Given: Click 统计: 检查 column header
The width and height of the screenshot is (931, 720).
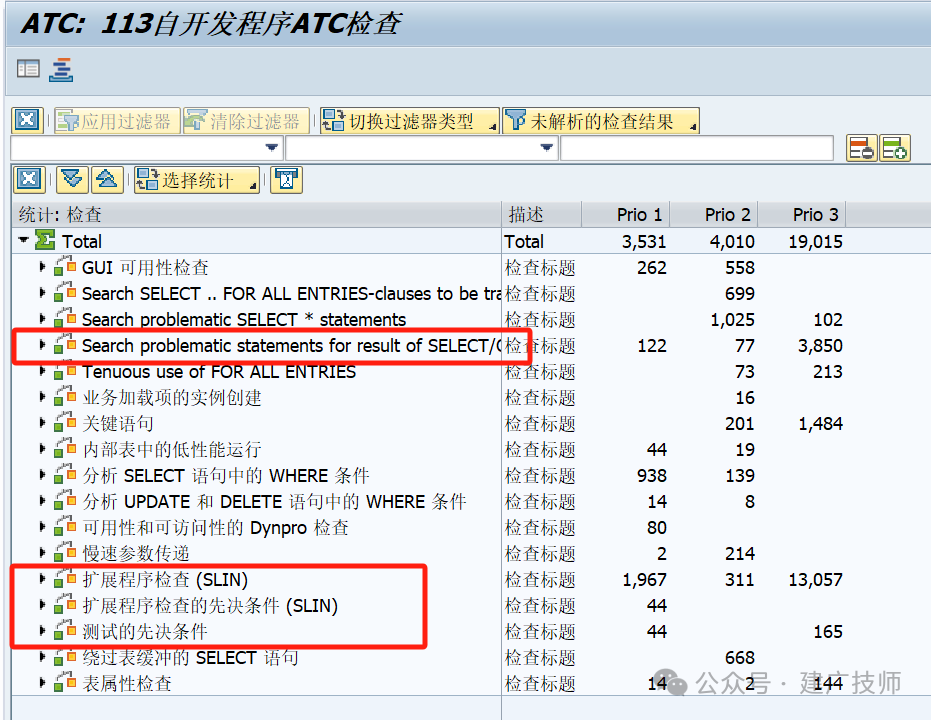Looking at the screenshot, I should point(256,214).
